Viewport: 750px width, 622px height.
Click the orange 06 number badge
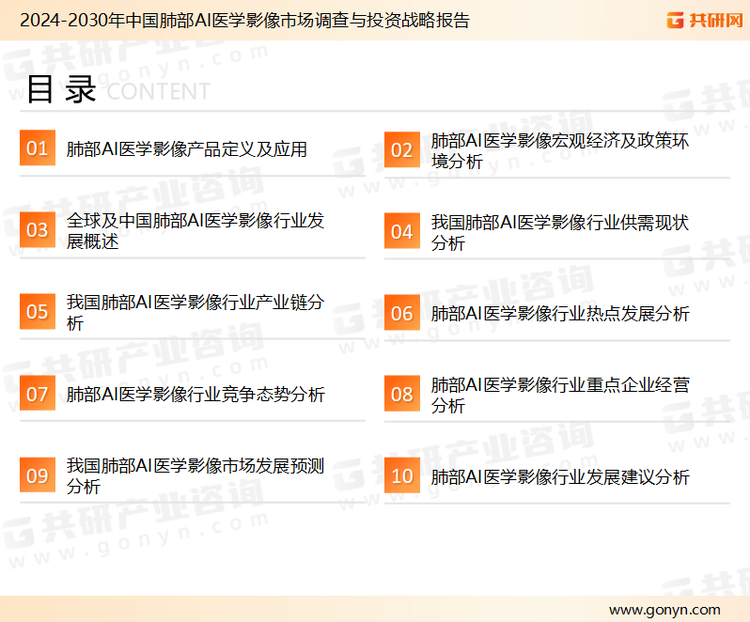[x=402, y=313]
